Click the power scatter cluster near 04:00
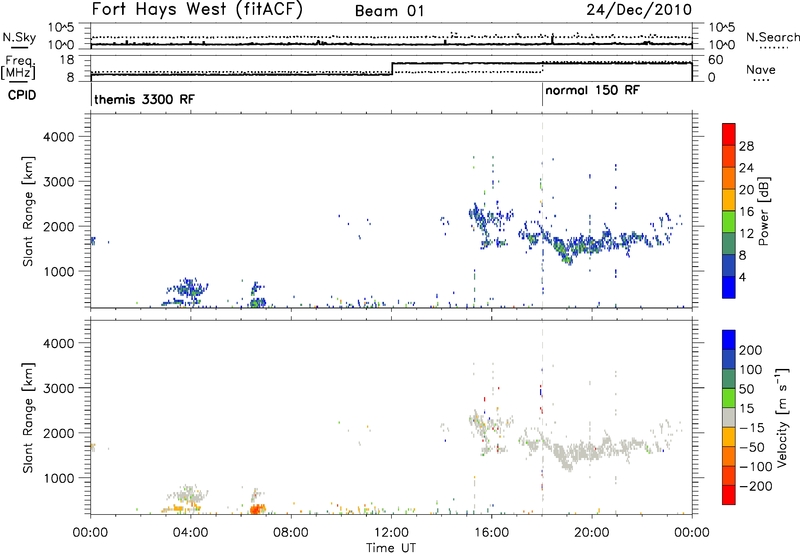This screenshot has width=800, height=554. (187, 292)
